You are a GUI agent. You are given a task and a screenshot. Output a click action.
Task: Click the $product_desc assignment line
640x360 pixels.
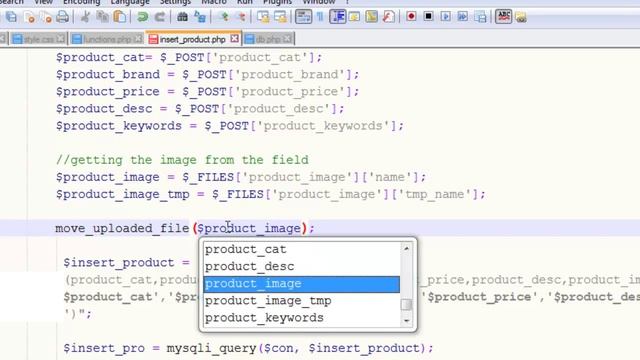tap(200, 109)
